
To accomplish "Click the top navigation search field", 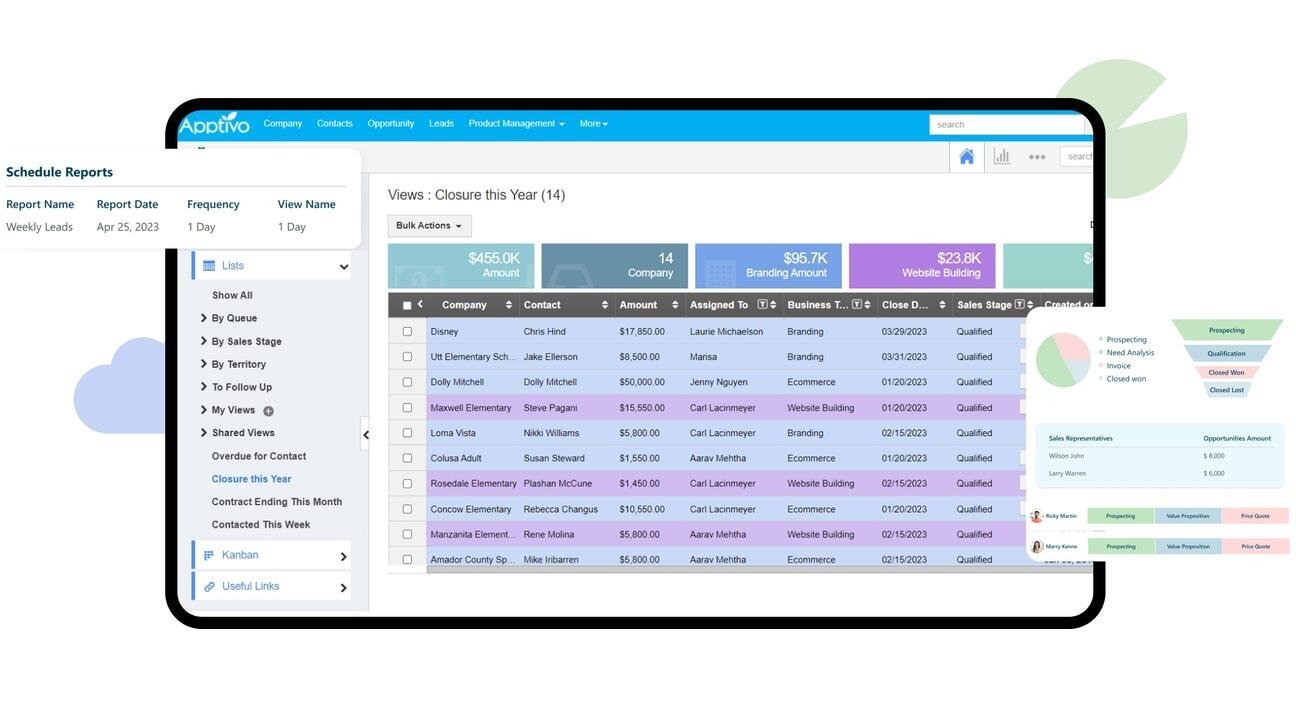I will [1005, 125].
